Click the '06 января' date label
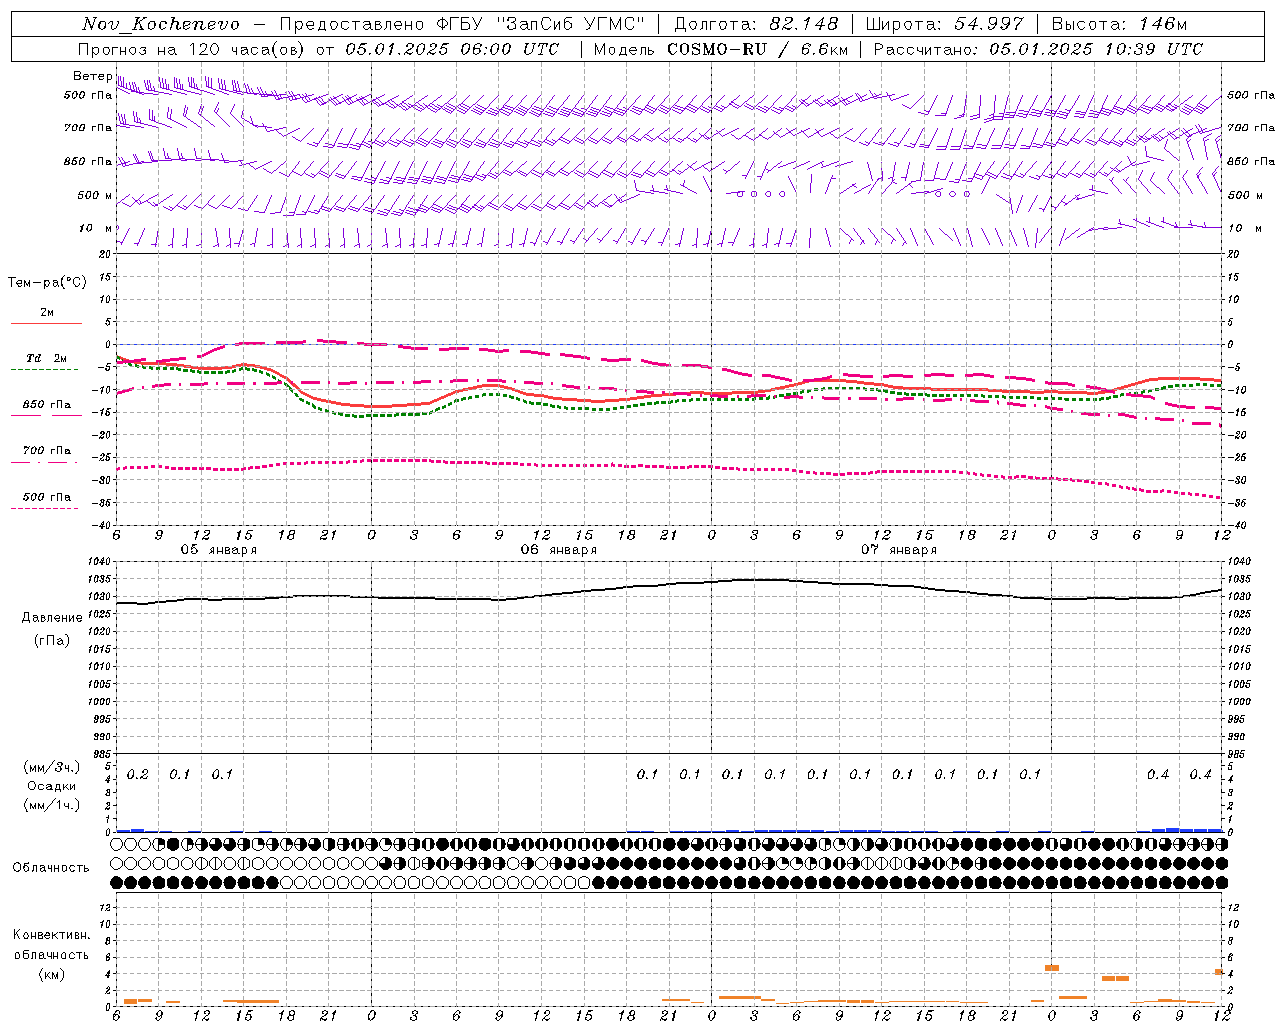1280x1024 pixels. 559,550
